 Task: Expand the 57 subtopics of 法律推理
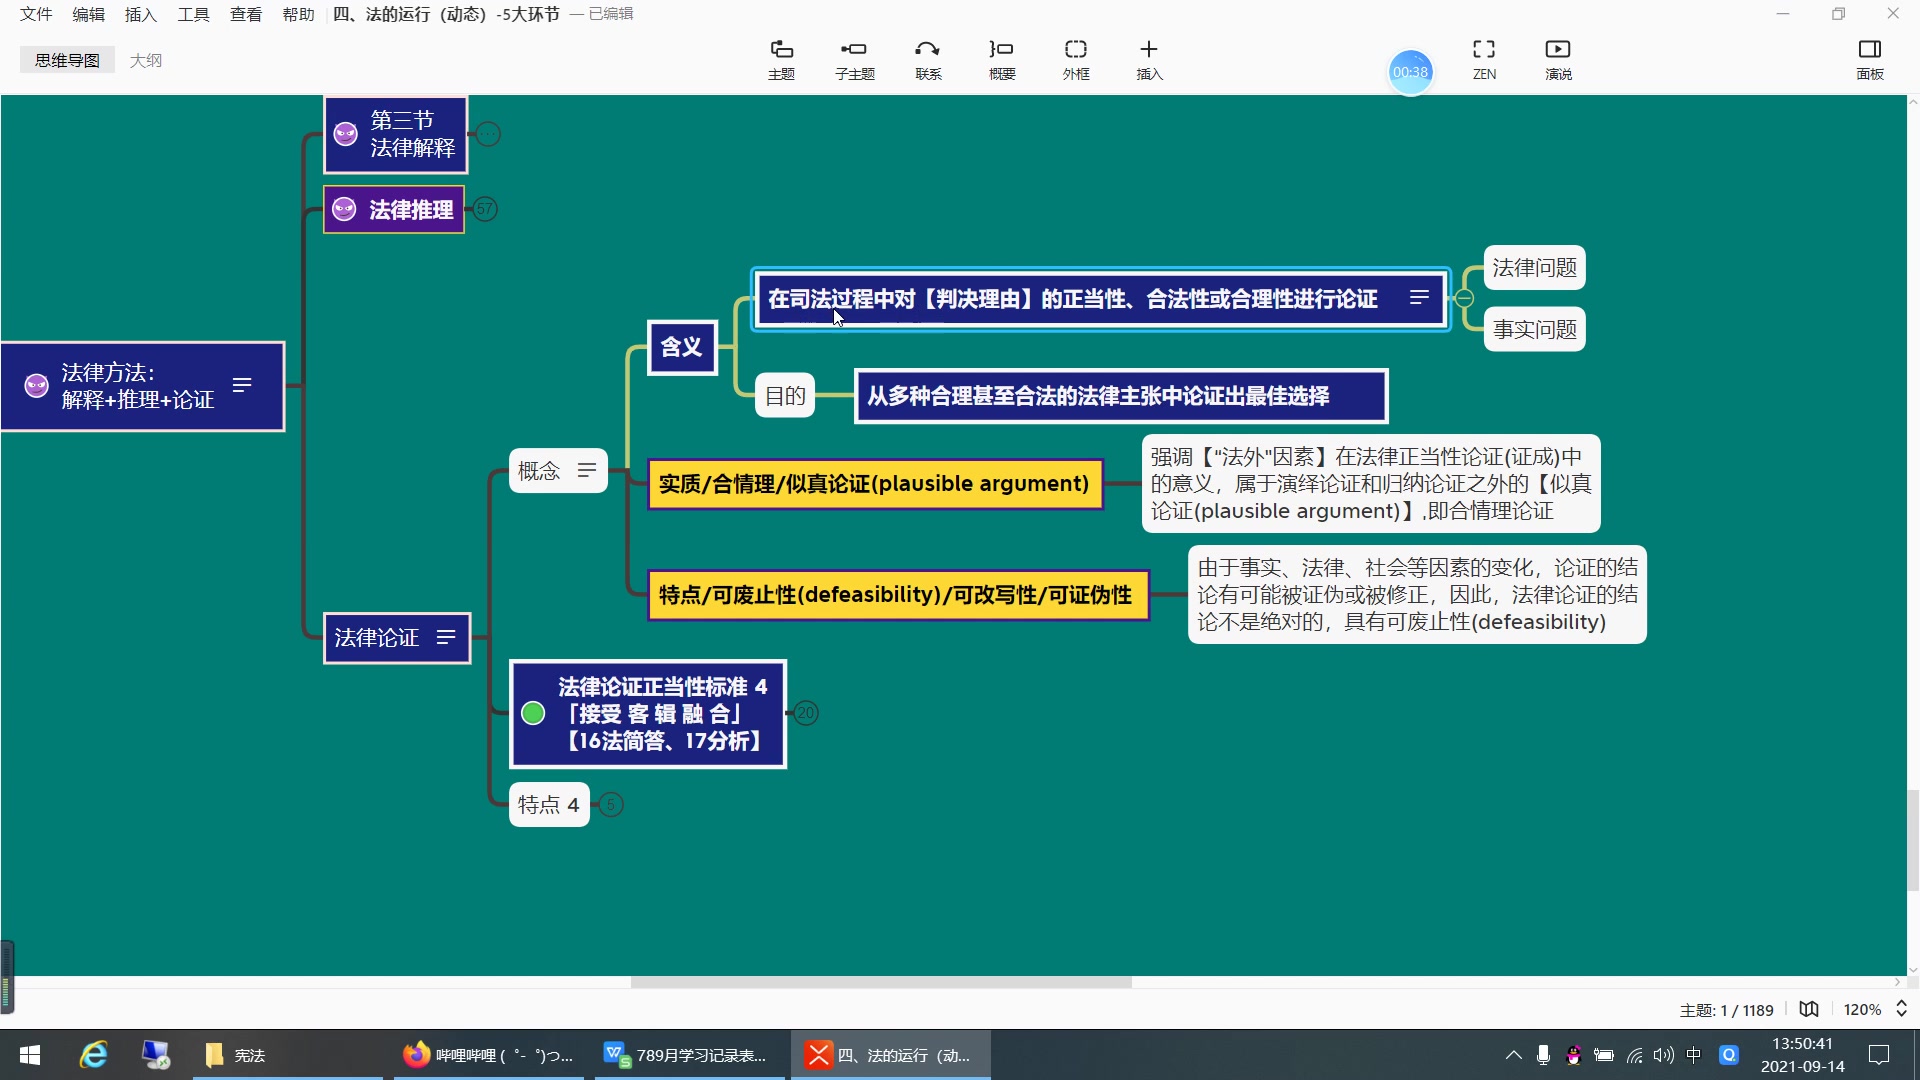pyautogui.click(x=485, y=209)
